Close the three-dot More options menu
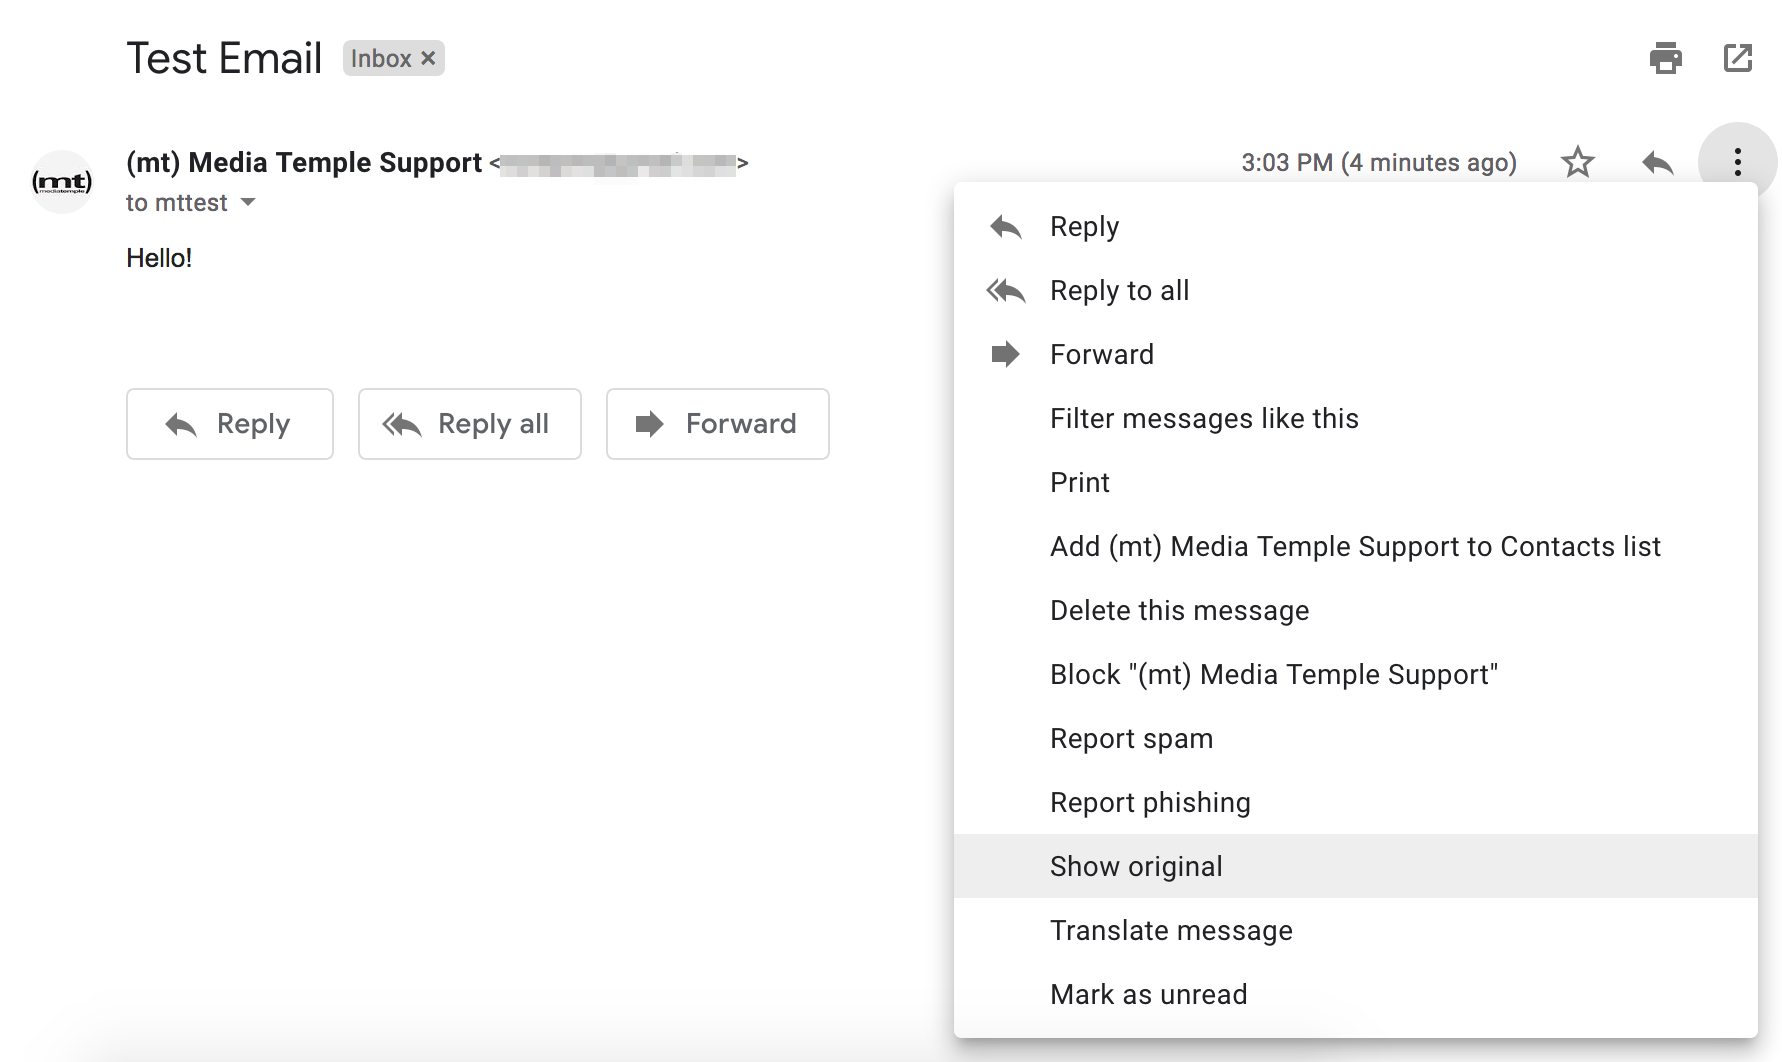1782x1062 pixels. tap(1737, 162)
